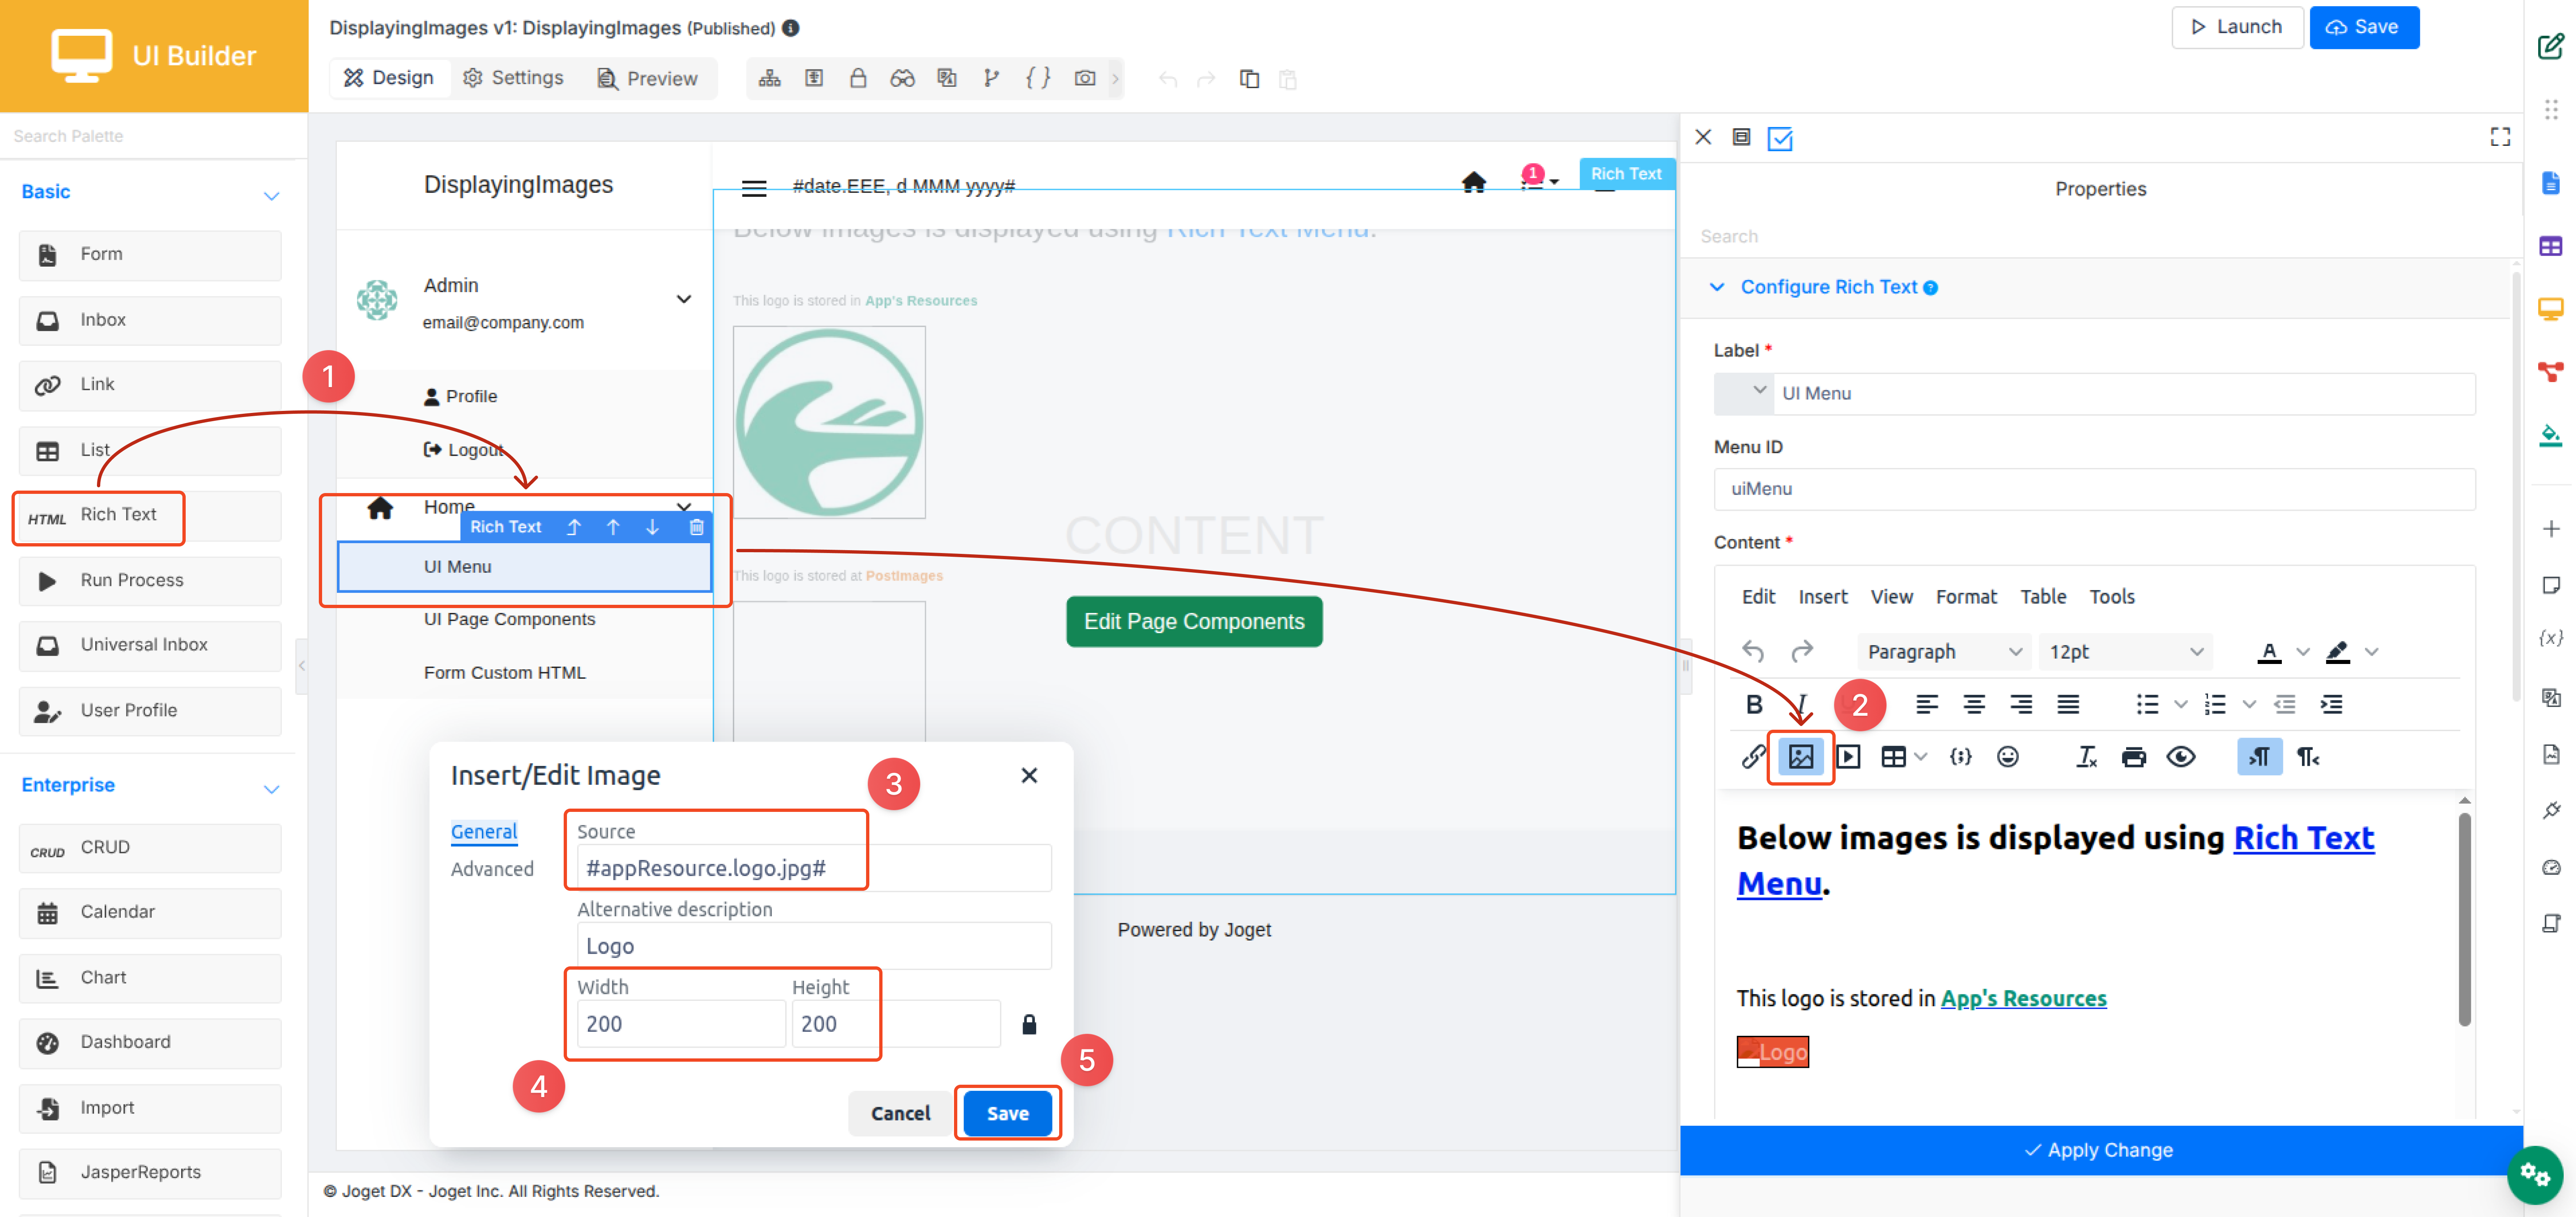Click the insert link icon in editor

(1753, 757)
